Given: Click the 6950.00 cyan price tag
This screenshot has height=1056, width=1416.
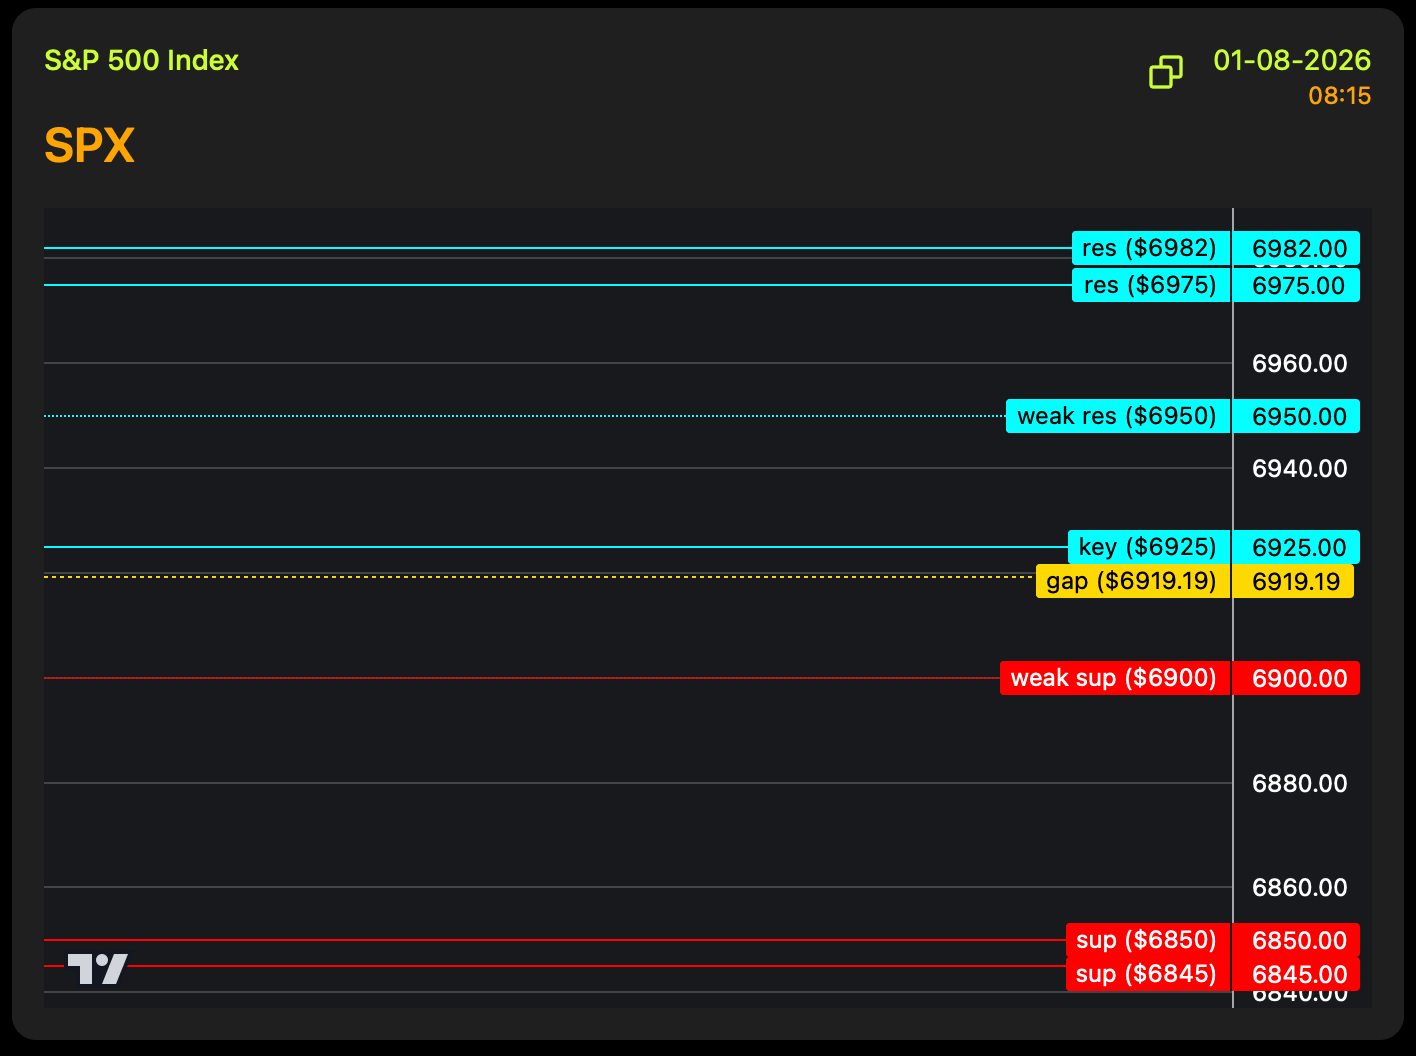Looking at the screenshot, I should 1296,416.
